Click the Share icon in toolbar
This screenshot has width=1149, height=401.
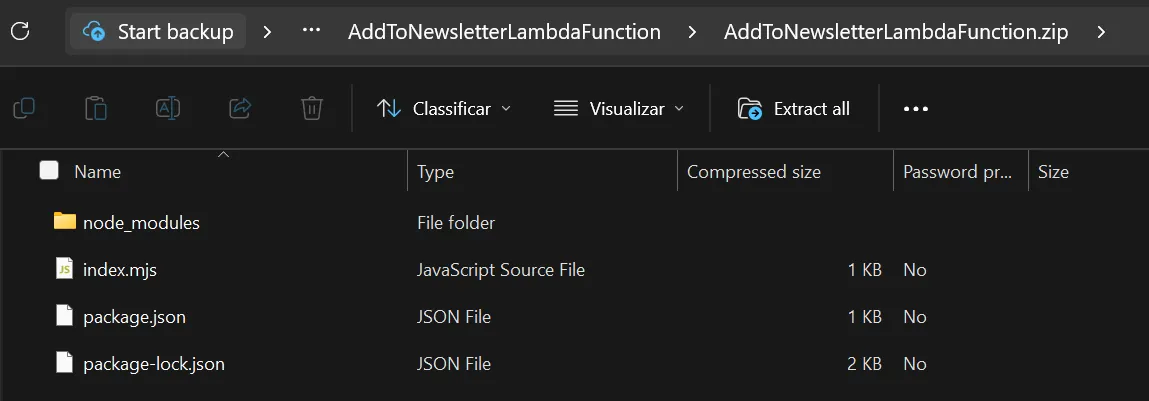[x=240, y=108]
